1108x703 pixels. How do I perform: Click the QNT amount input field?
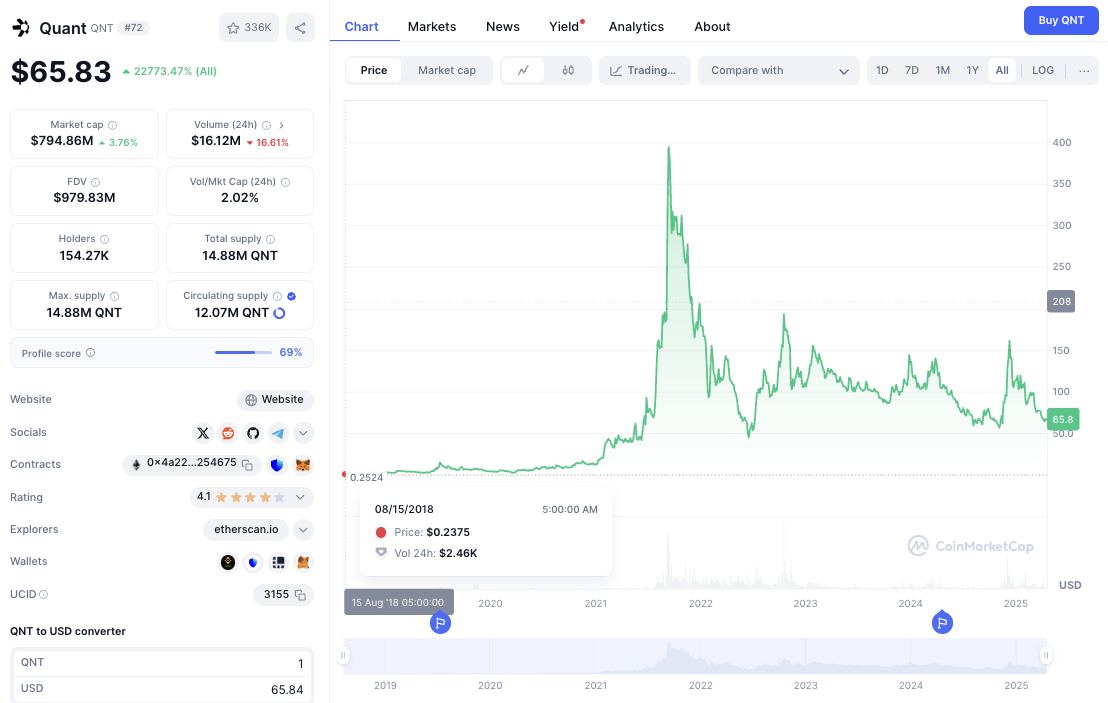point(162,663)
